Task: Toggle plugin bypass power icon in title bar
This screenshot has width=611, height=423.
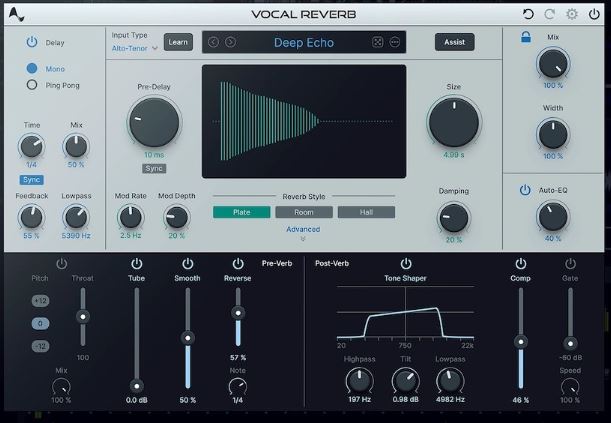Action: coord(594,14)
